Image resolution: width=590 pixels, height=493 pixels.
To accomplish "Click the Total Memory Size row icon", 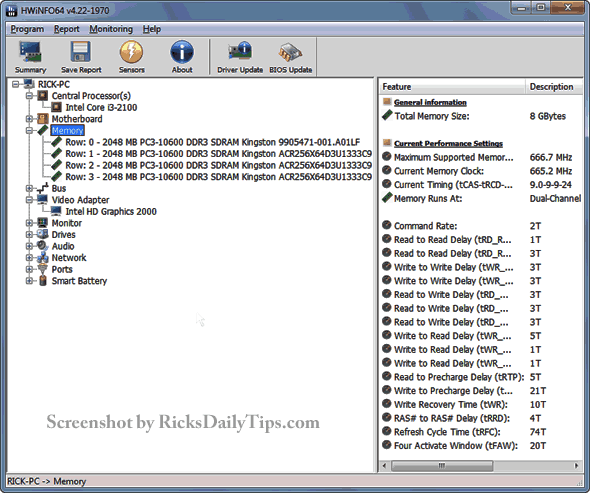I will (x=387, y=115).
